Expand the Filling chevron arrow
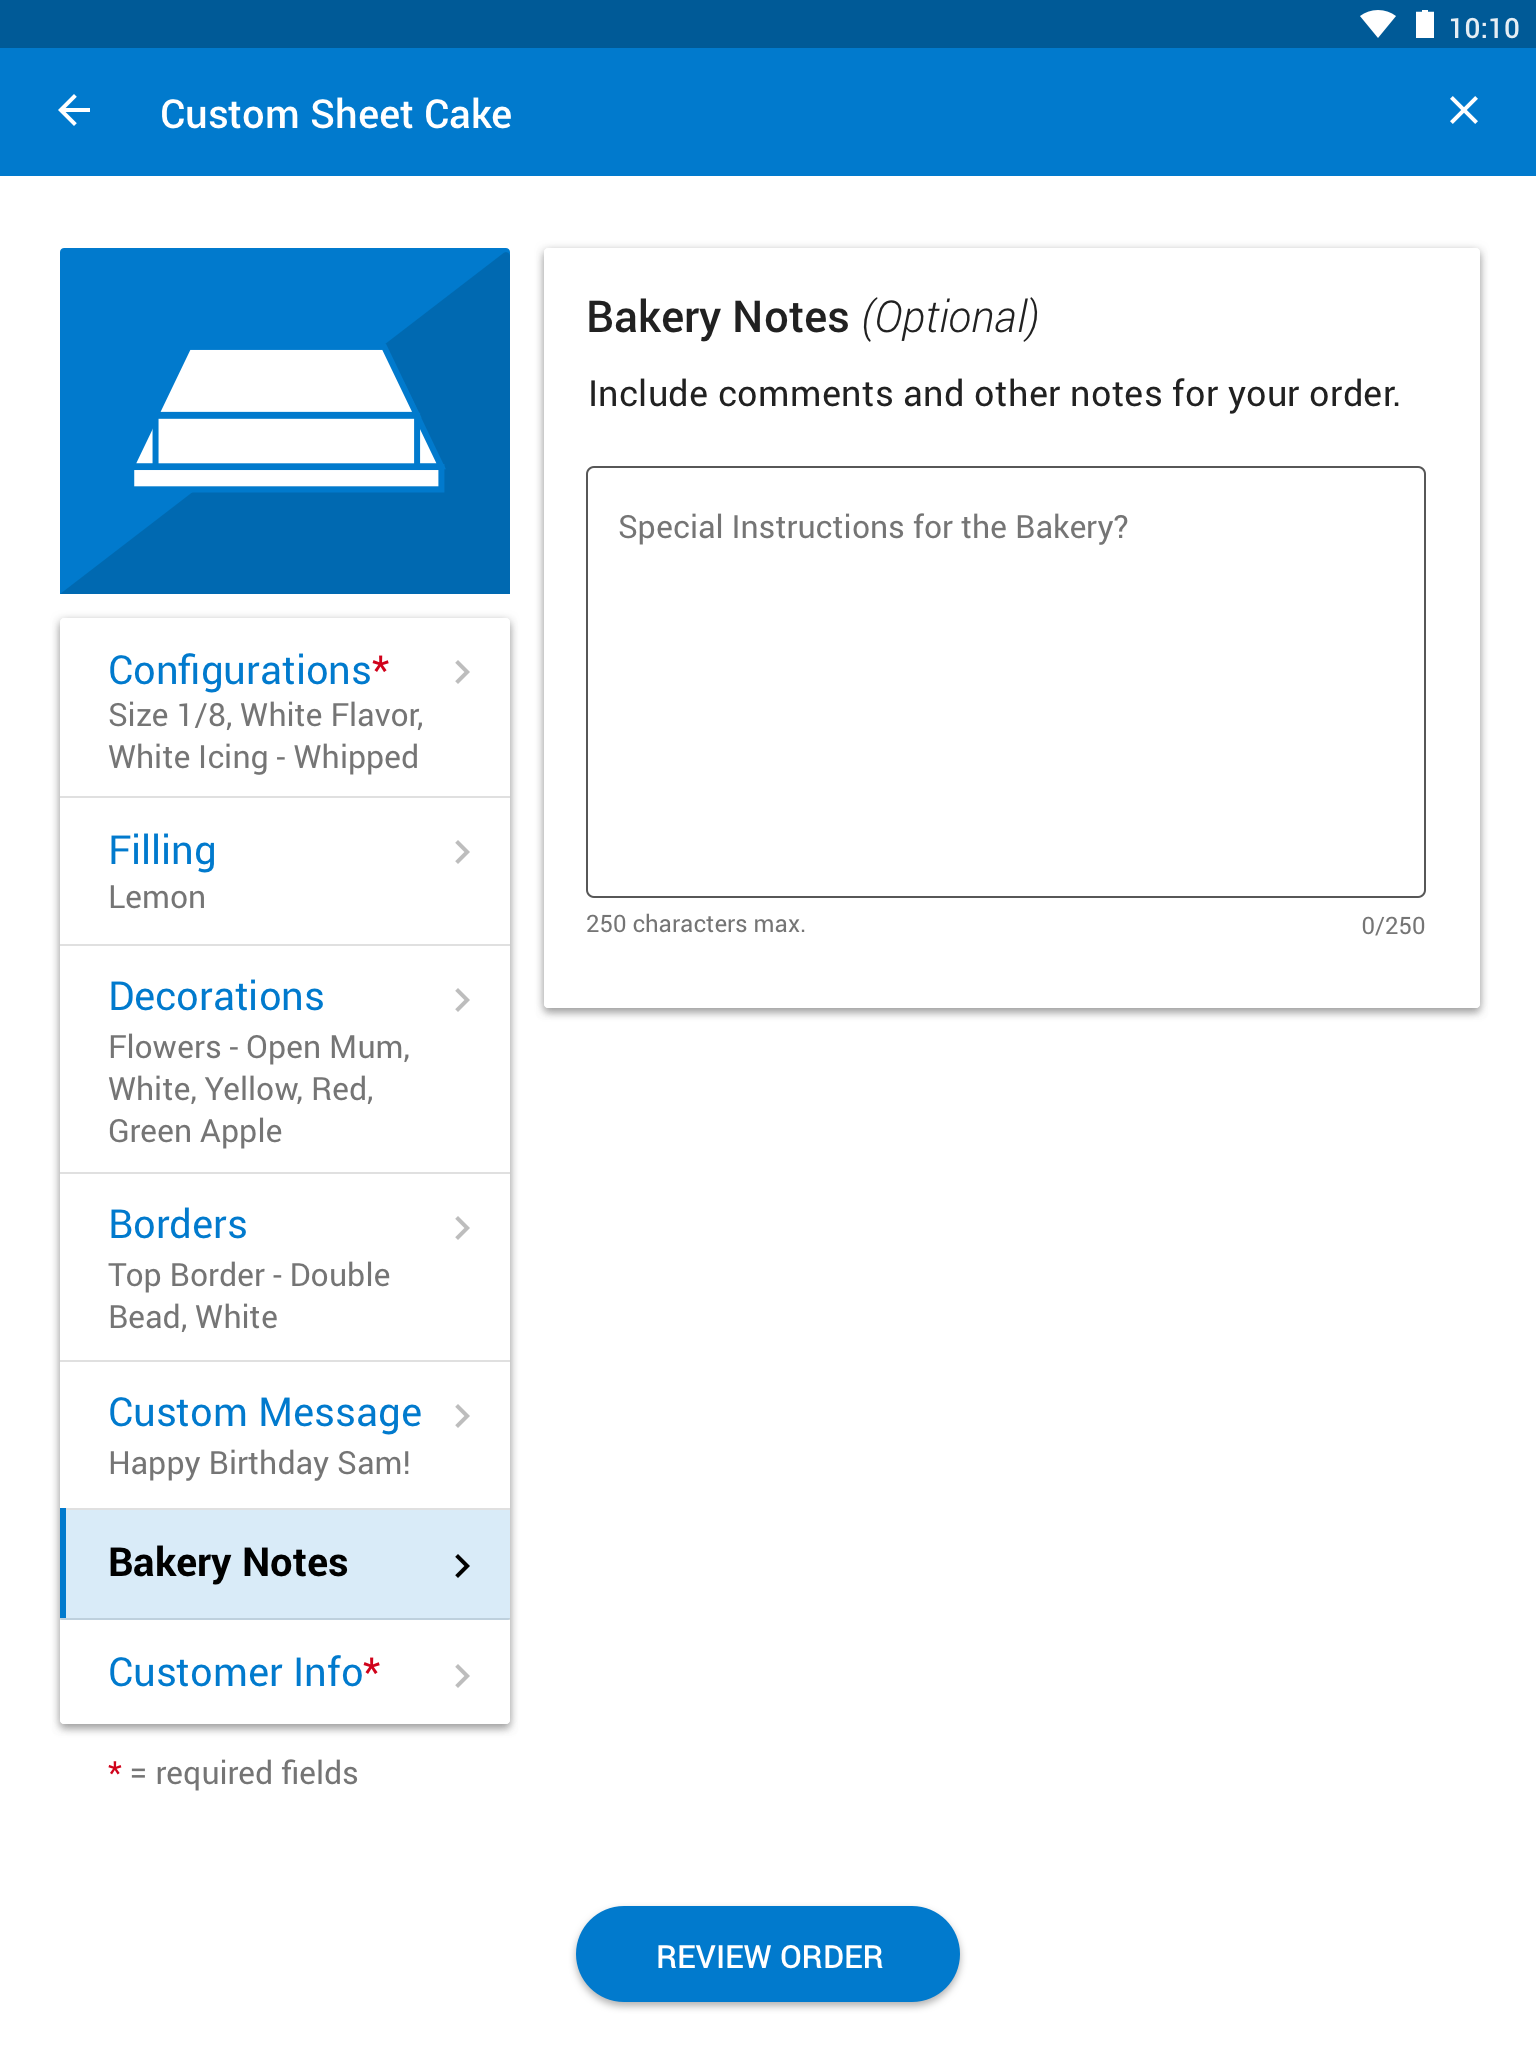The image size is (1536, 2048). pos(462,852)
